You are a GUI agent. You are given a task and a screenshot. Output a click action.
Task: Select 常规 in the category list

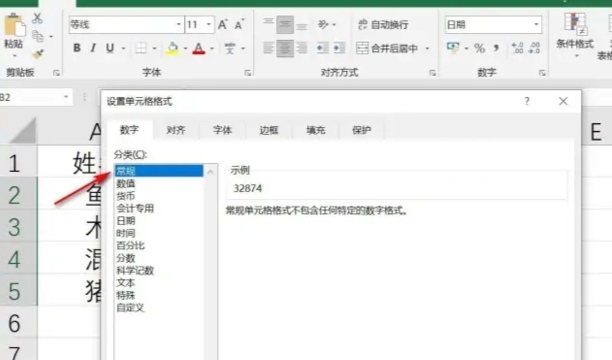[x=159, y=171]
